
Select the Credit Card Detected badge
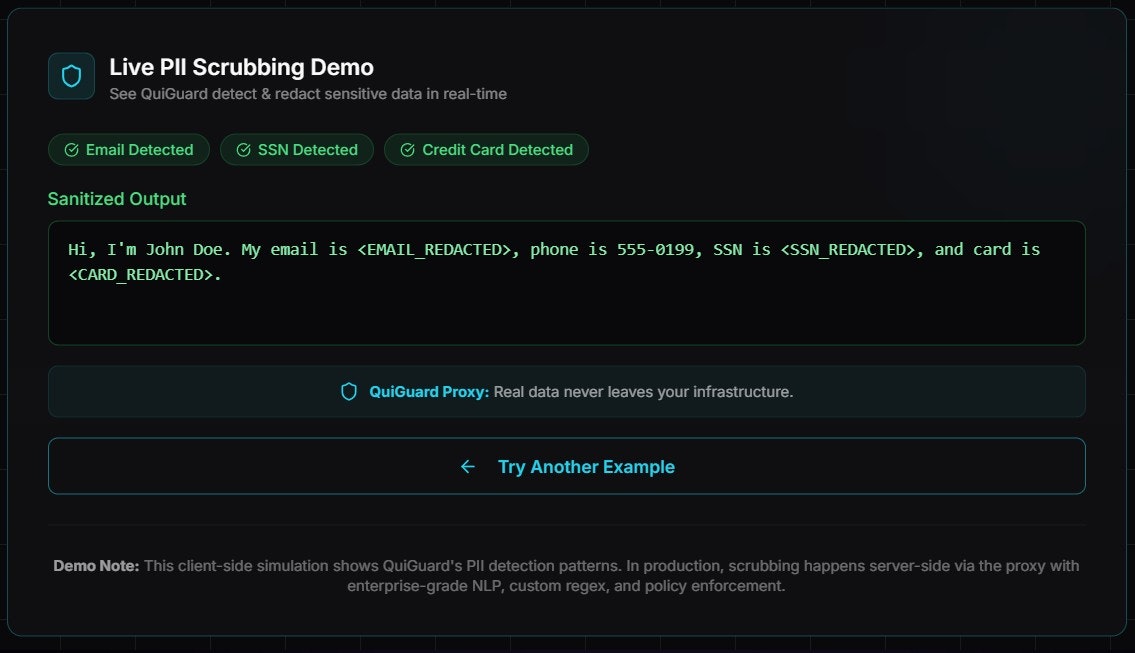(486, 150)
